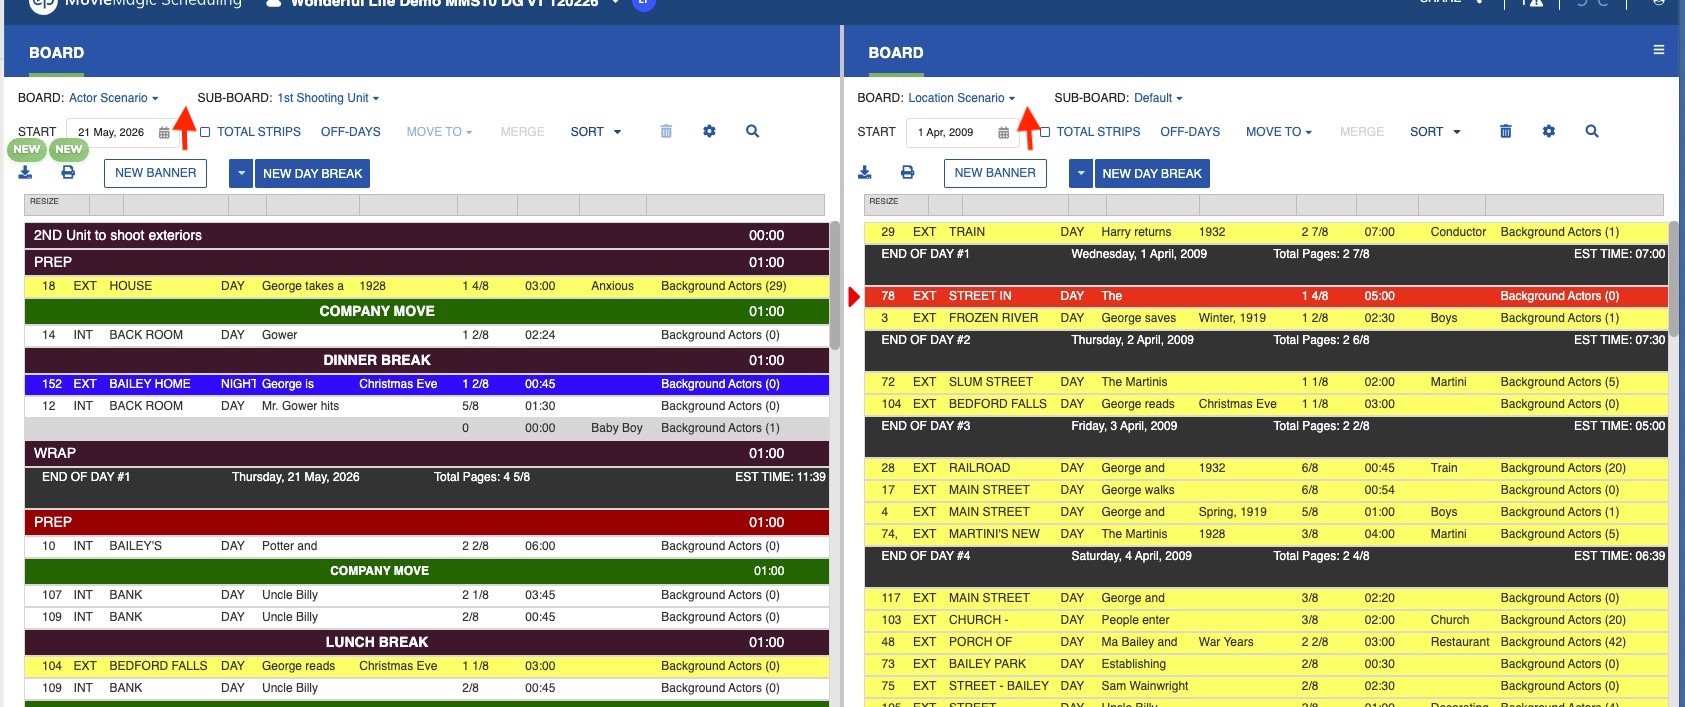The width and height of the screenshot is (1685, 707).
Task: Toggle Total Strips checkbox in right board
Action: click(1045, 132)
